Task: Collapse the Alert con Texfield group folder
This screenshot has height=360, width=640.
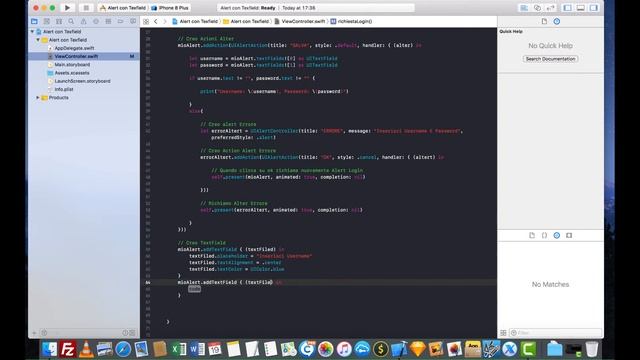Action: [x=38, y=40]
